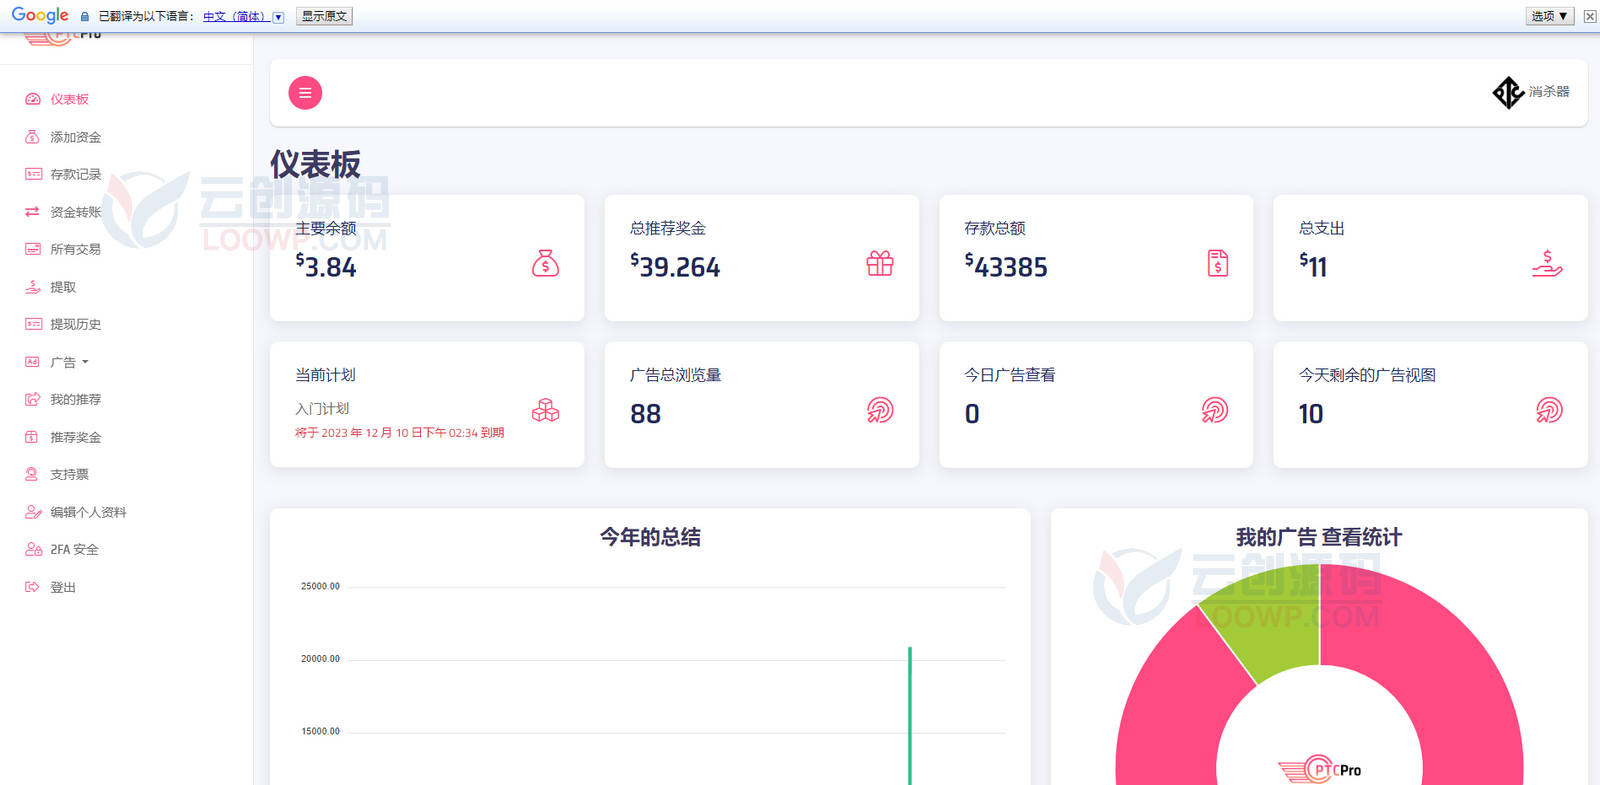Click the $3.84 main balance value
This screenshot has height=785, width=1600.
click(326, 266)
